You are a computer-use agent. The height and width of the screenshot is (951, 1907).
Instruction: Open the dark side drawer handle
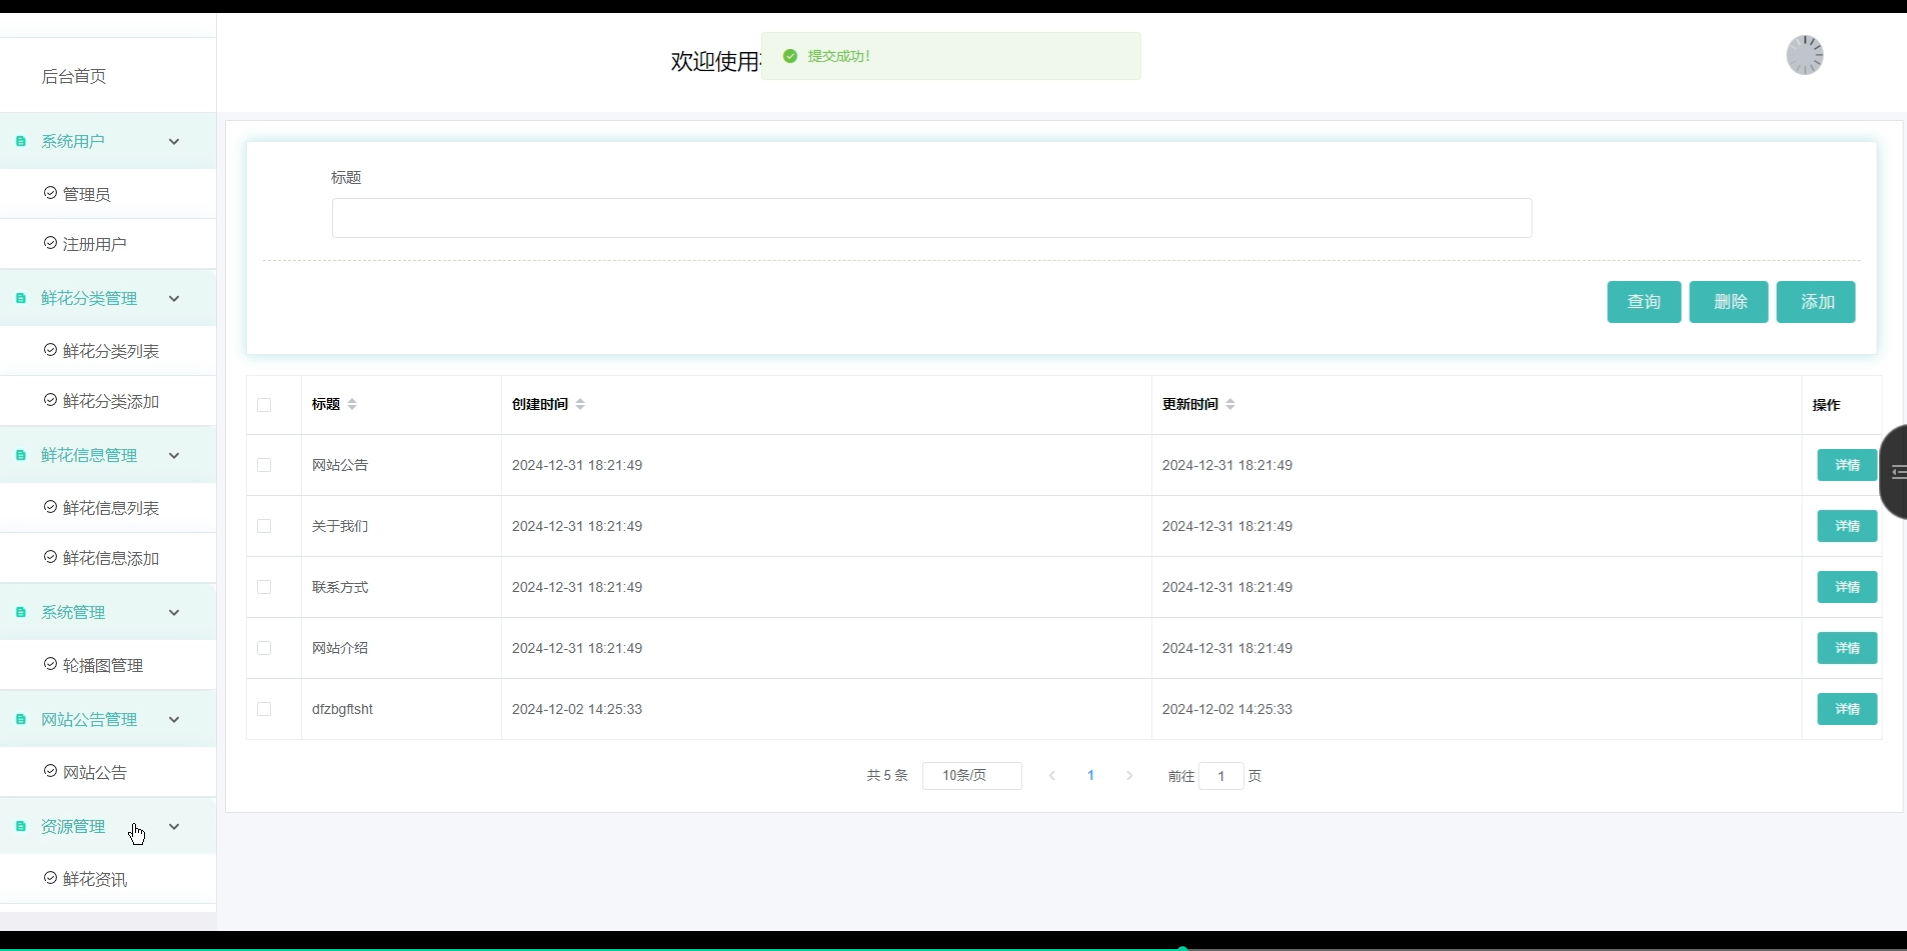(1894, 472)
